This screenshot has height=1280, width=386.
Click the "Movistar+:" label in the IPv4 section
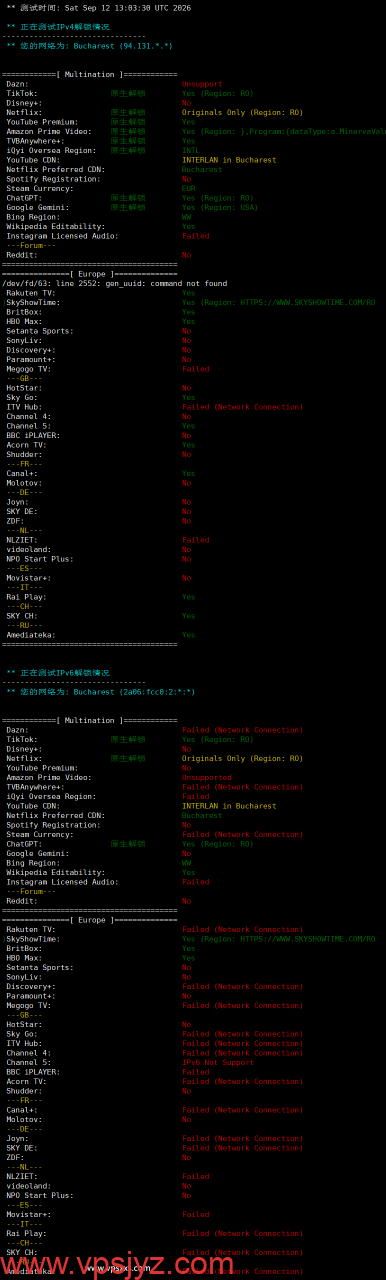[29, 578]
